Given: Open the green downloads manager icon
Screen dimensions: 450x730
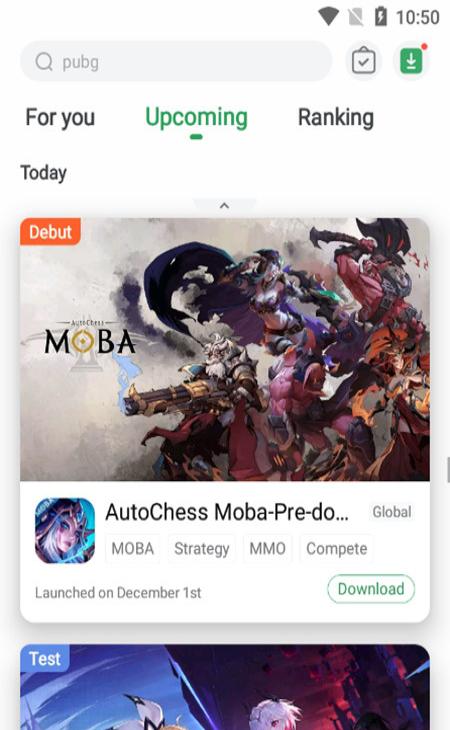Looking at the screenshot, I should click(x=411, y=61).
